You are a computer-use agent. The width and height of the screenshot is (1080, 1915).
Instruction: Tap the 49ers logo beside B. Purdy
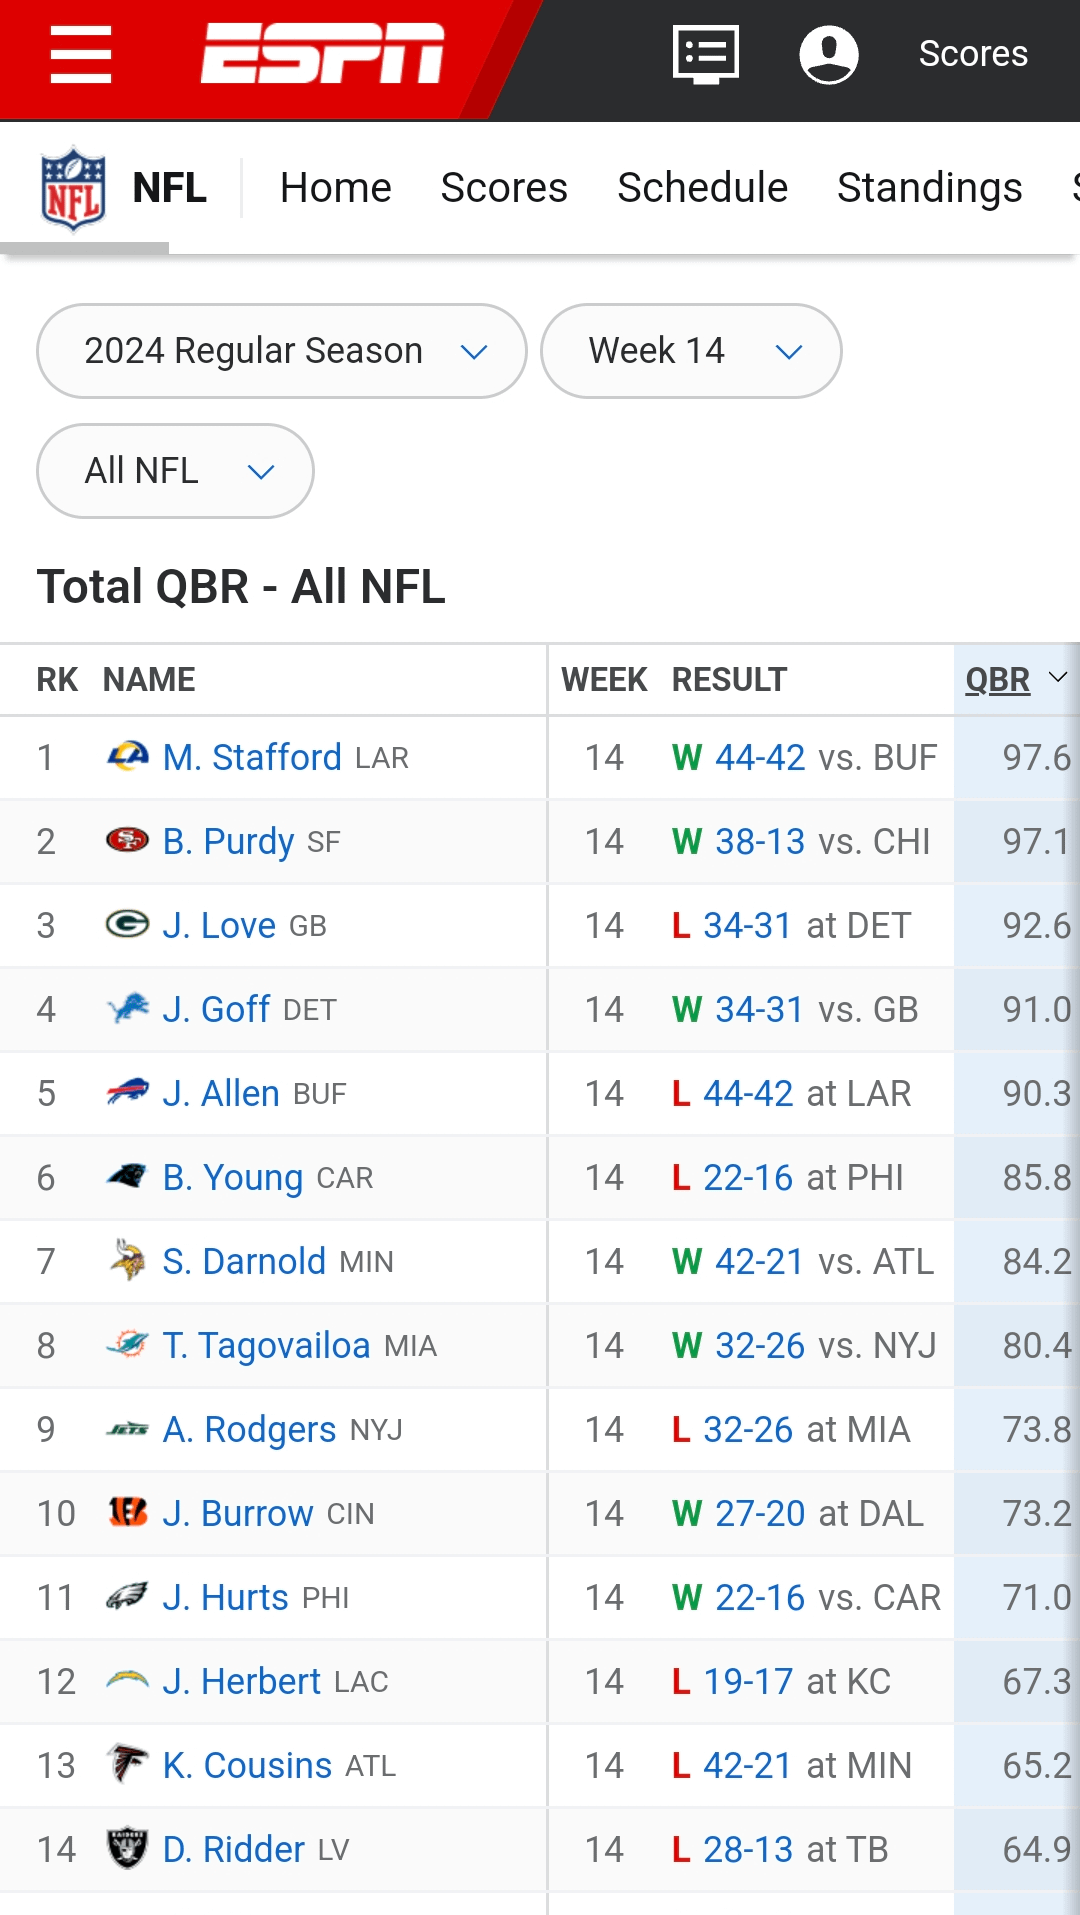coord(128,841)
